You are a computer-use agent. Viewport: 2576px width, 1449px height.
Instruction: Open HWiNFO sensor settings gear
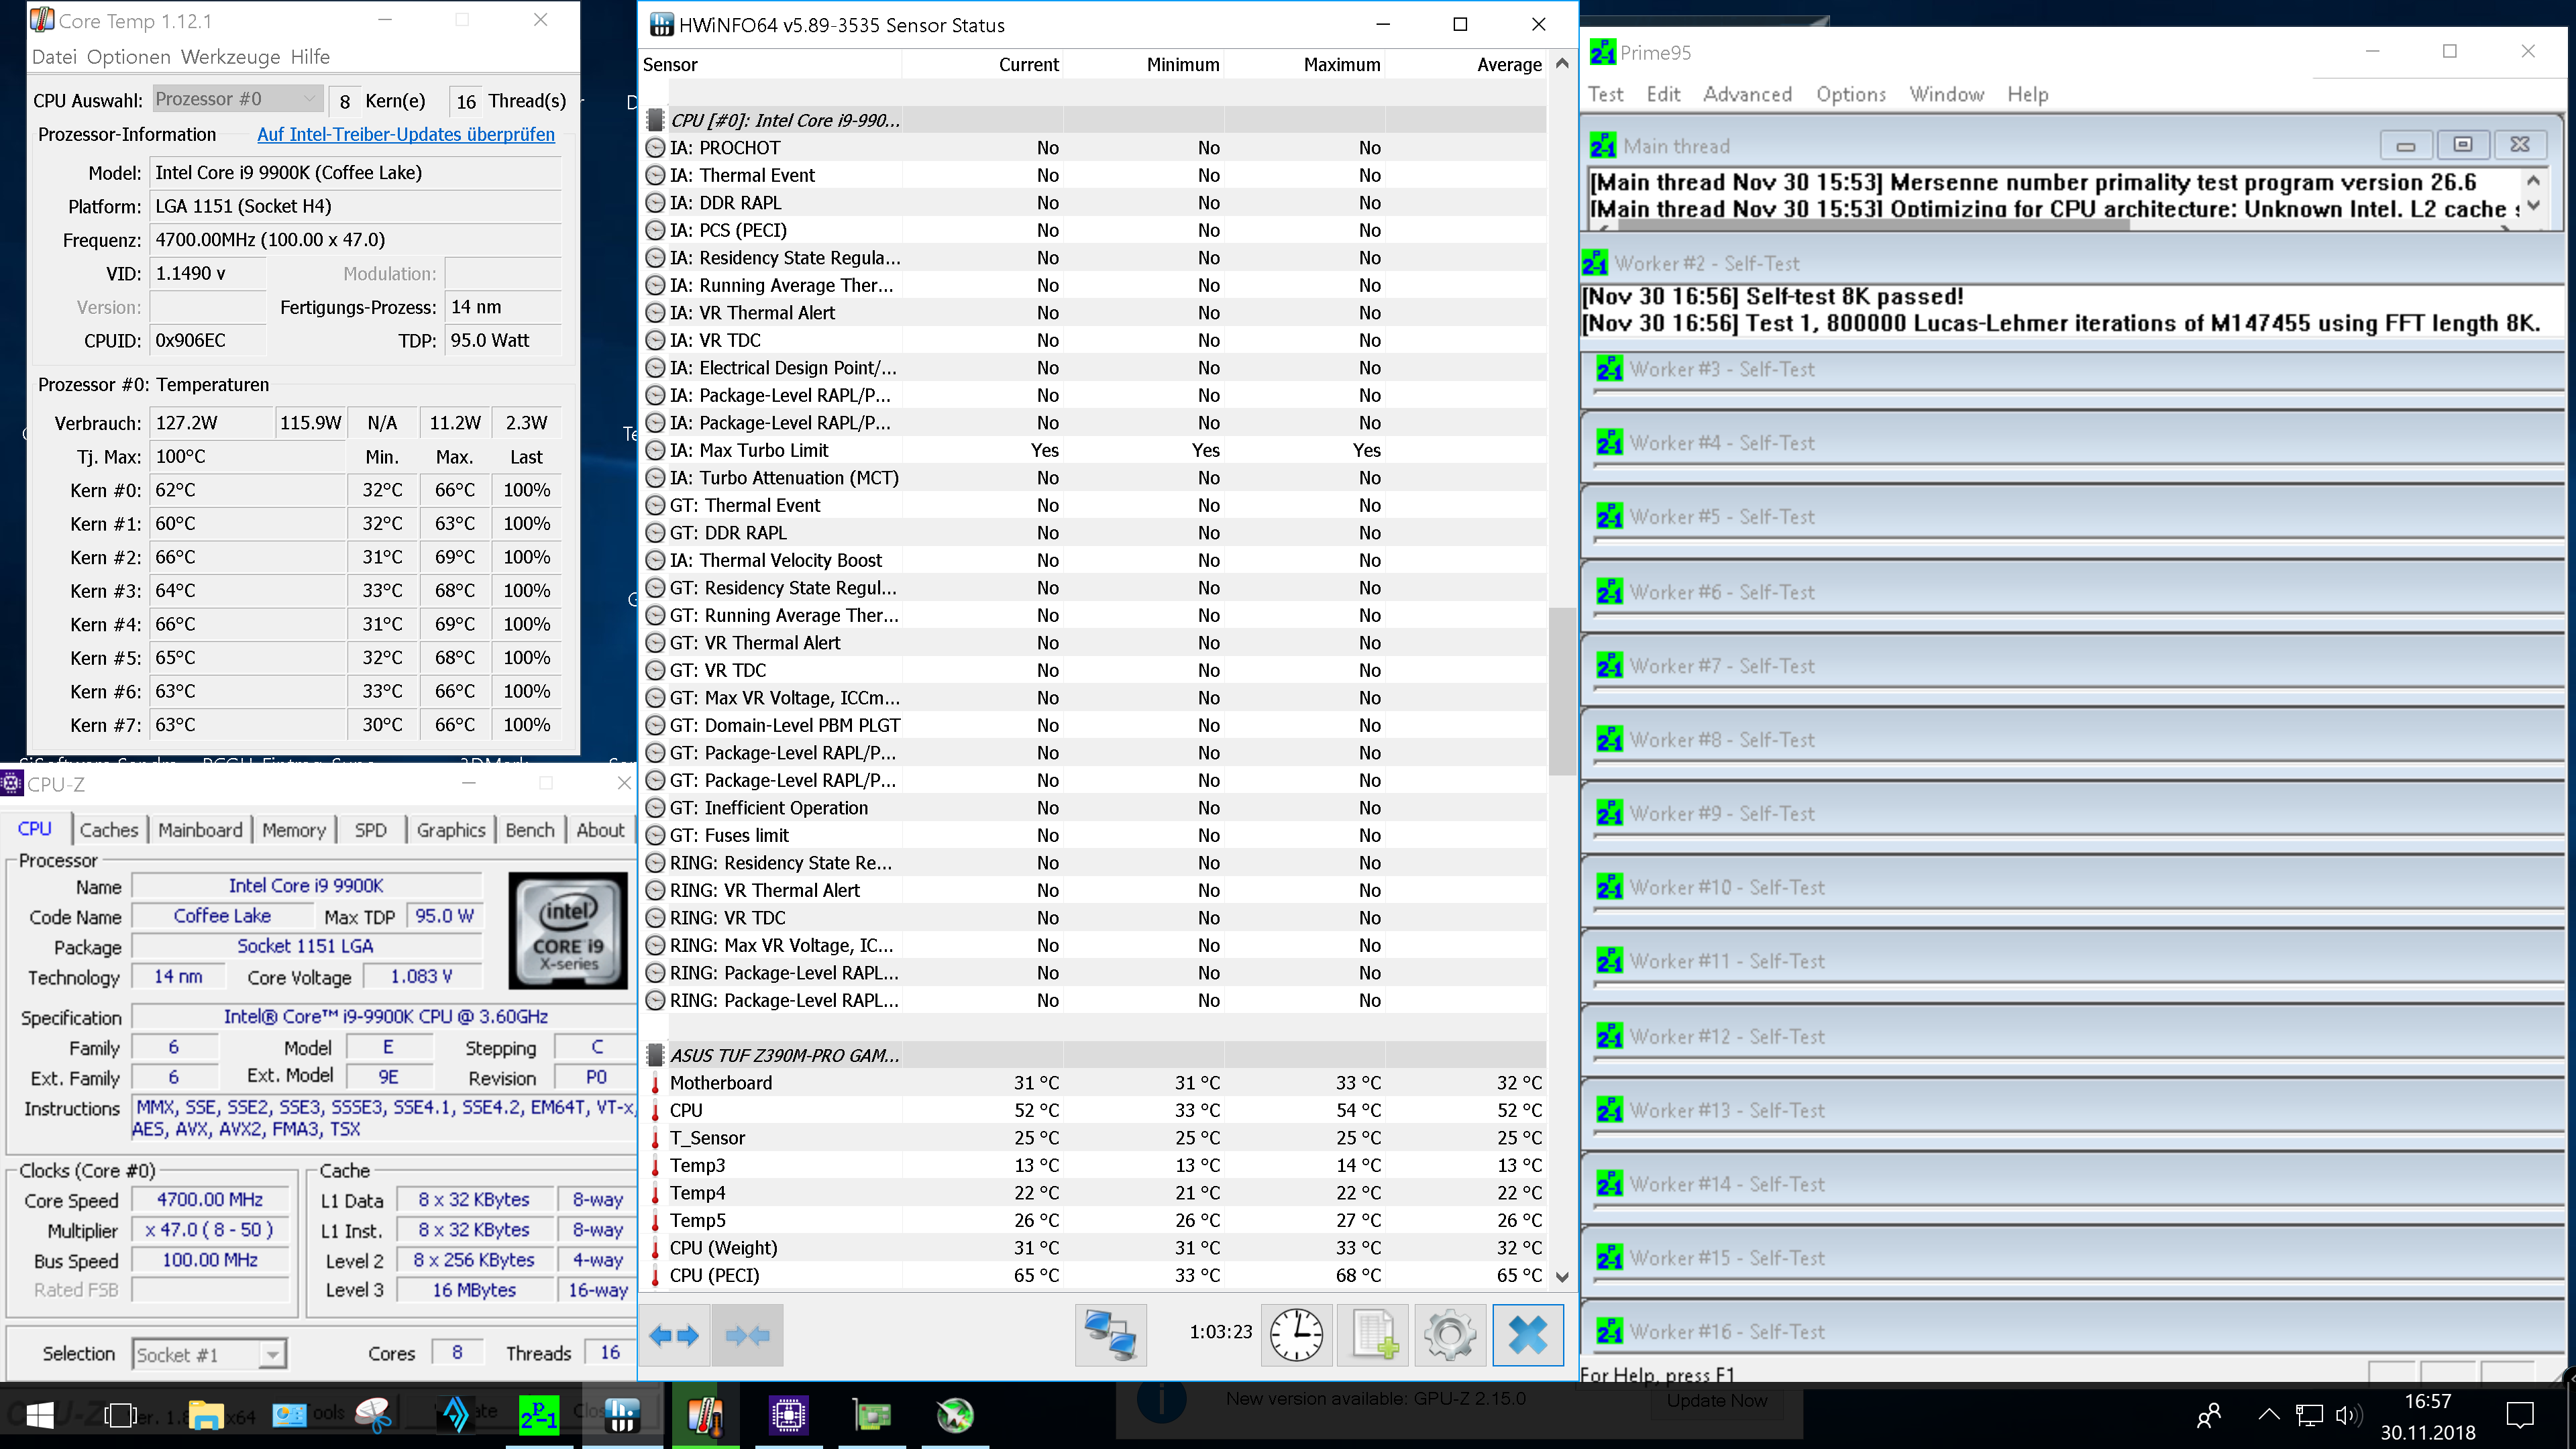1450,1335
